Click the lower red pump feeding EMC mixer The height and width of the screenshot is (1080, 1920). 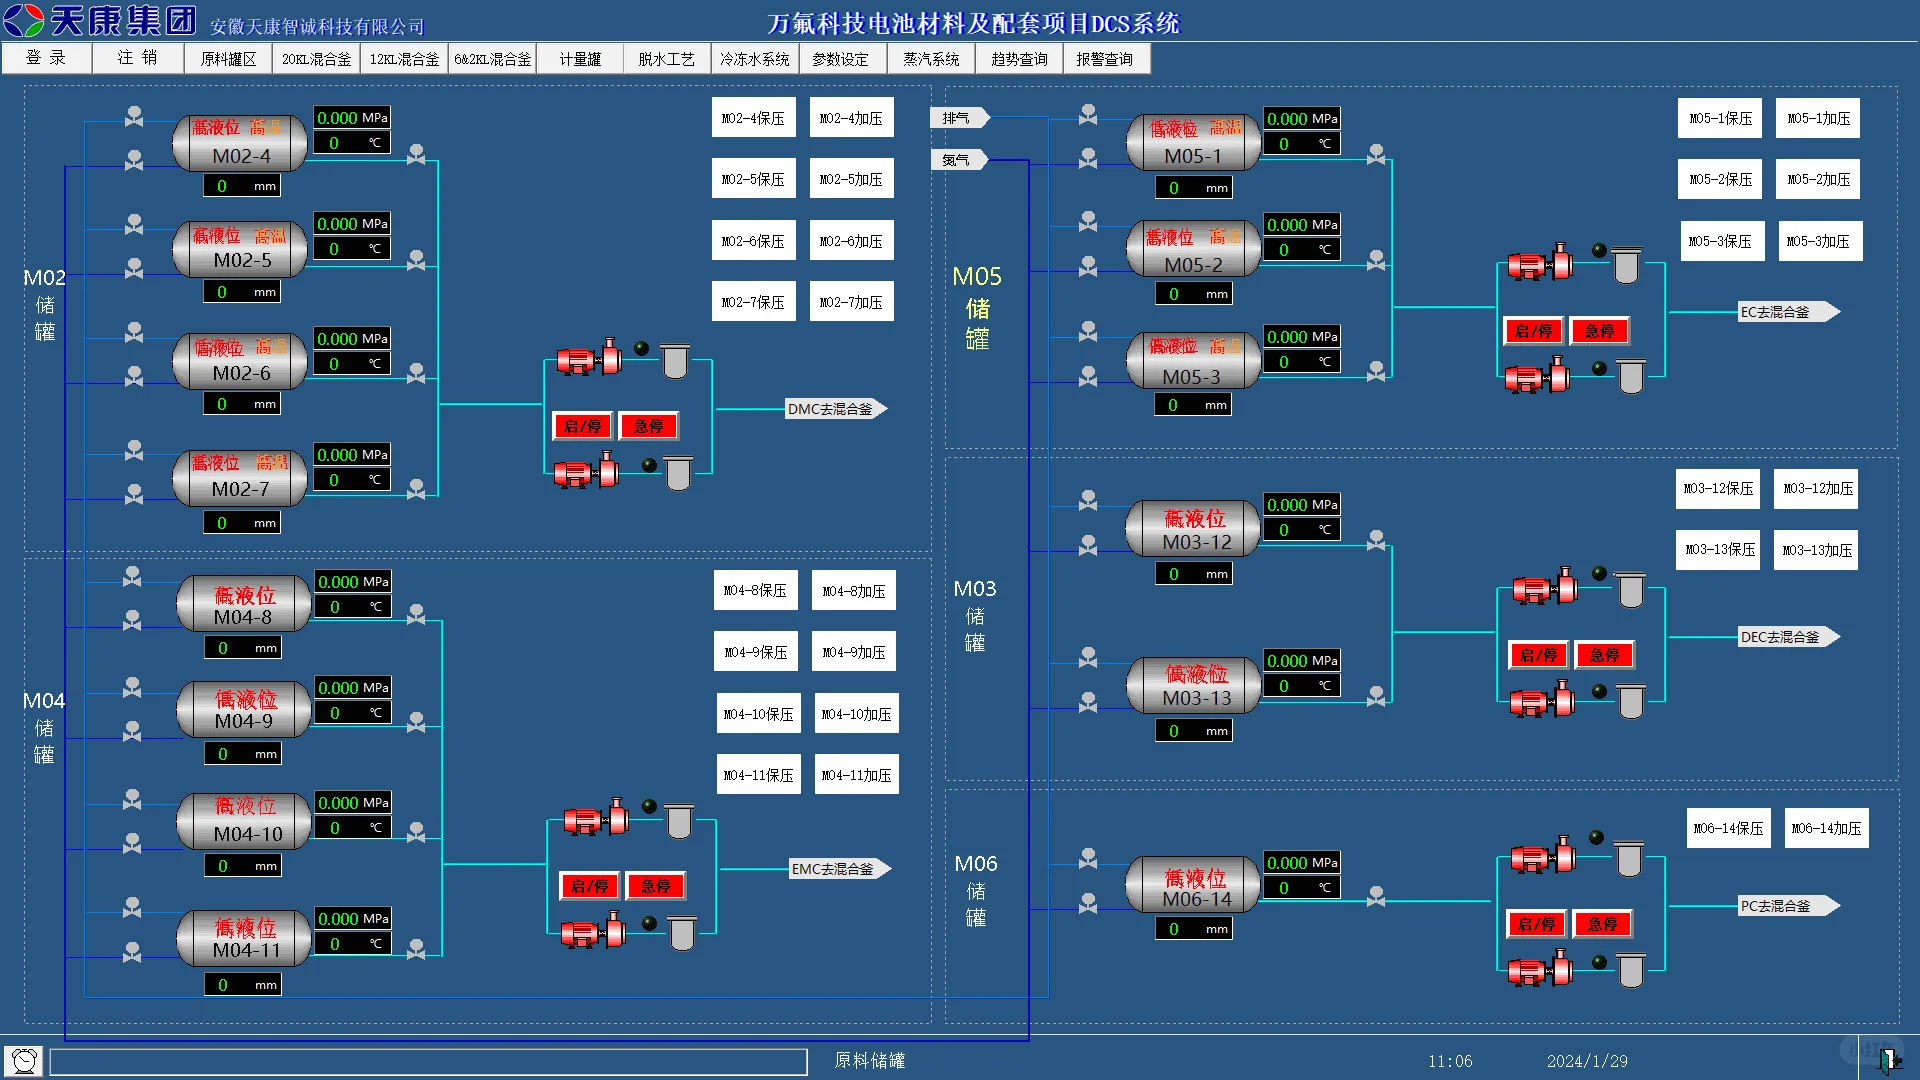click(592, 933)
